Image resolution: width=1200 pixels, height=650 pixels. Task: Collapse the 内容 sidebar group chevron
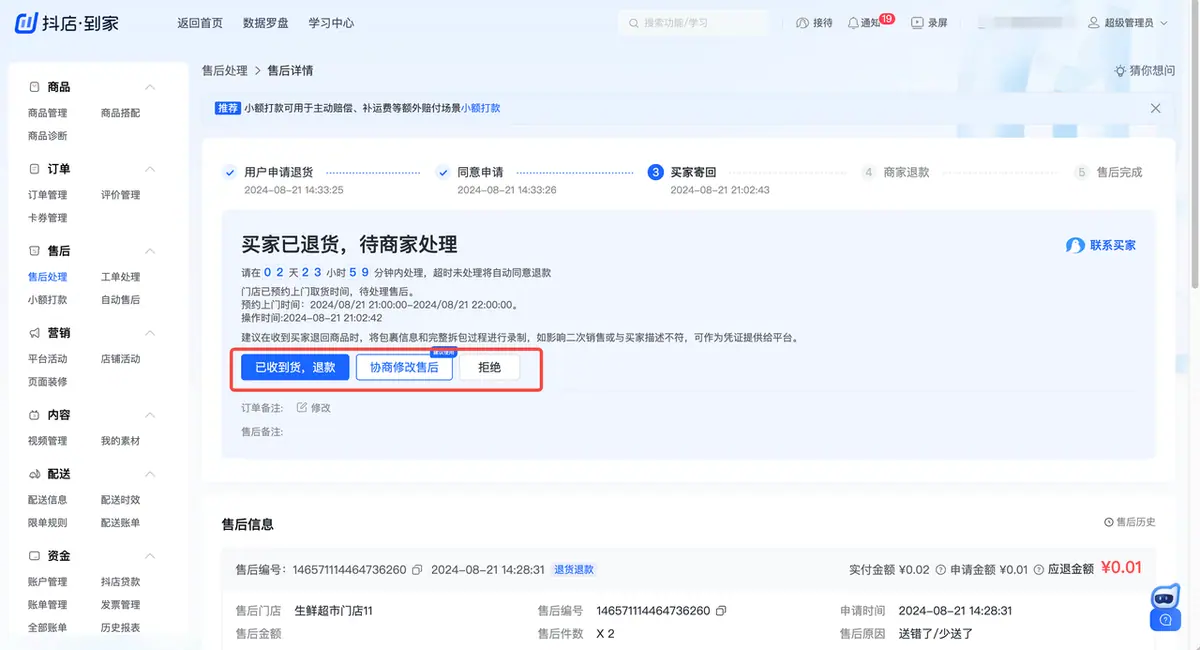[150, 415]
